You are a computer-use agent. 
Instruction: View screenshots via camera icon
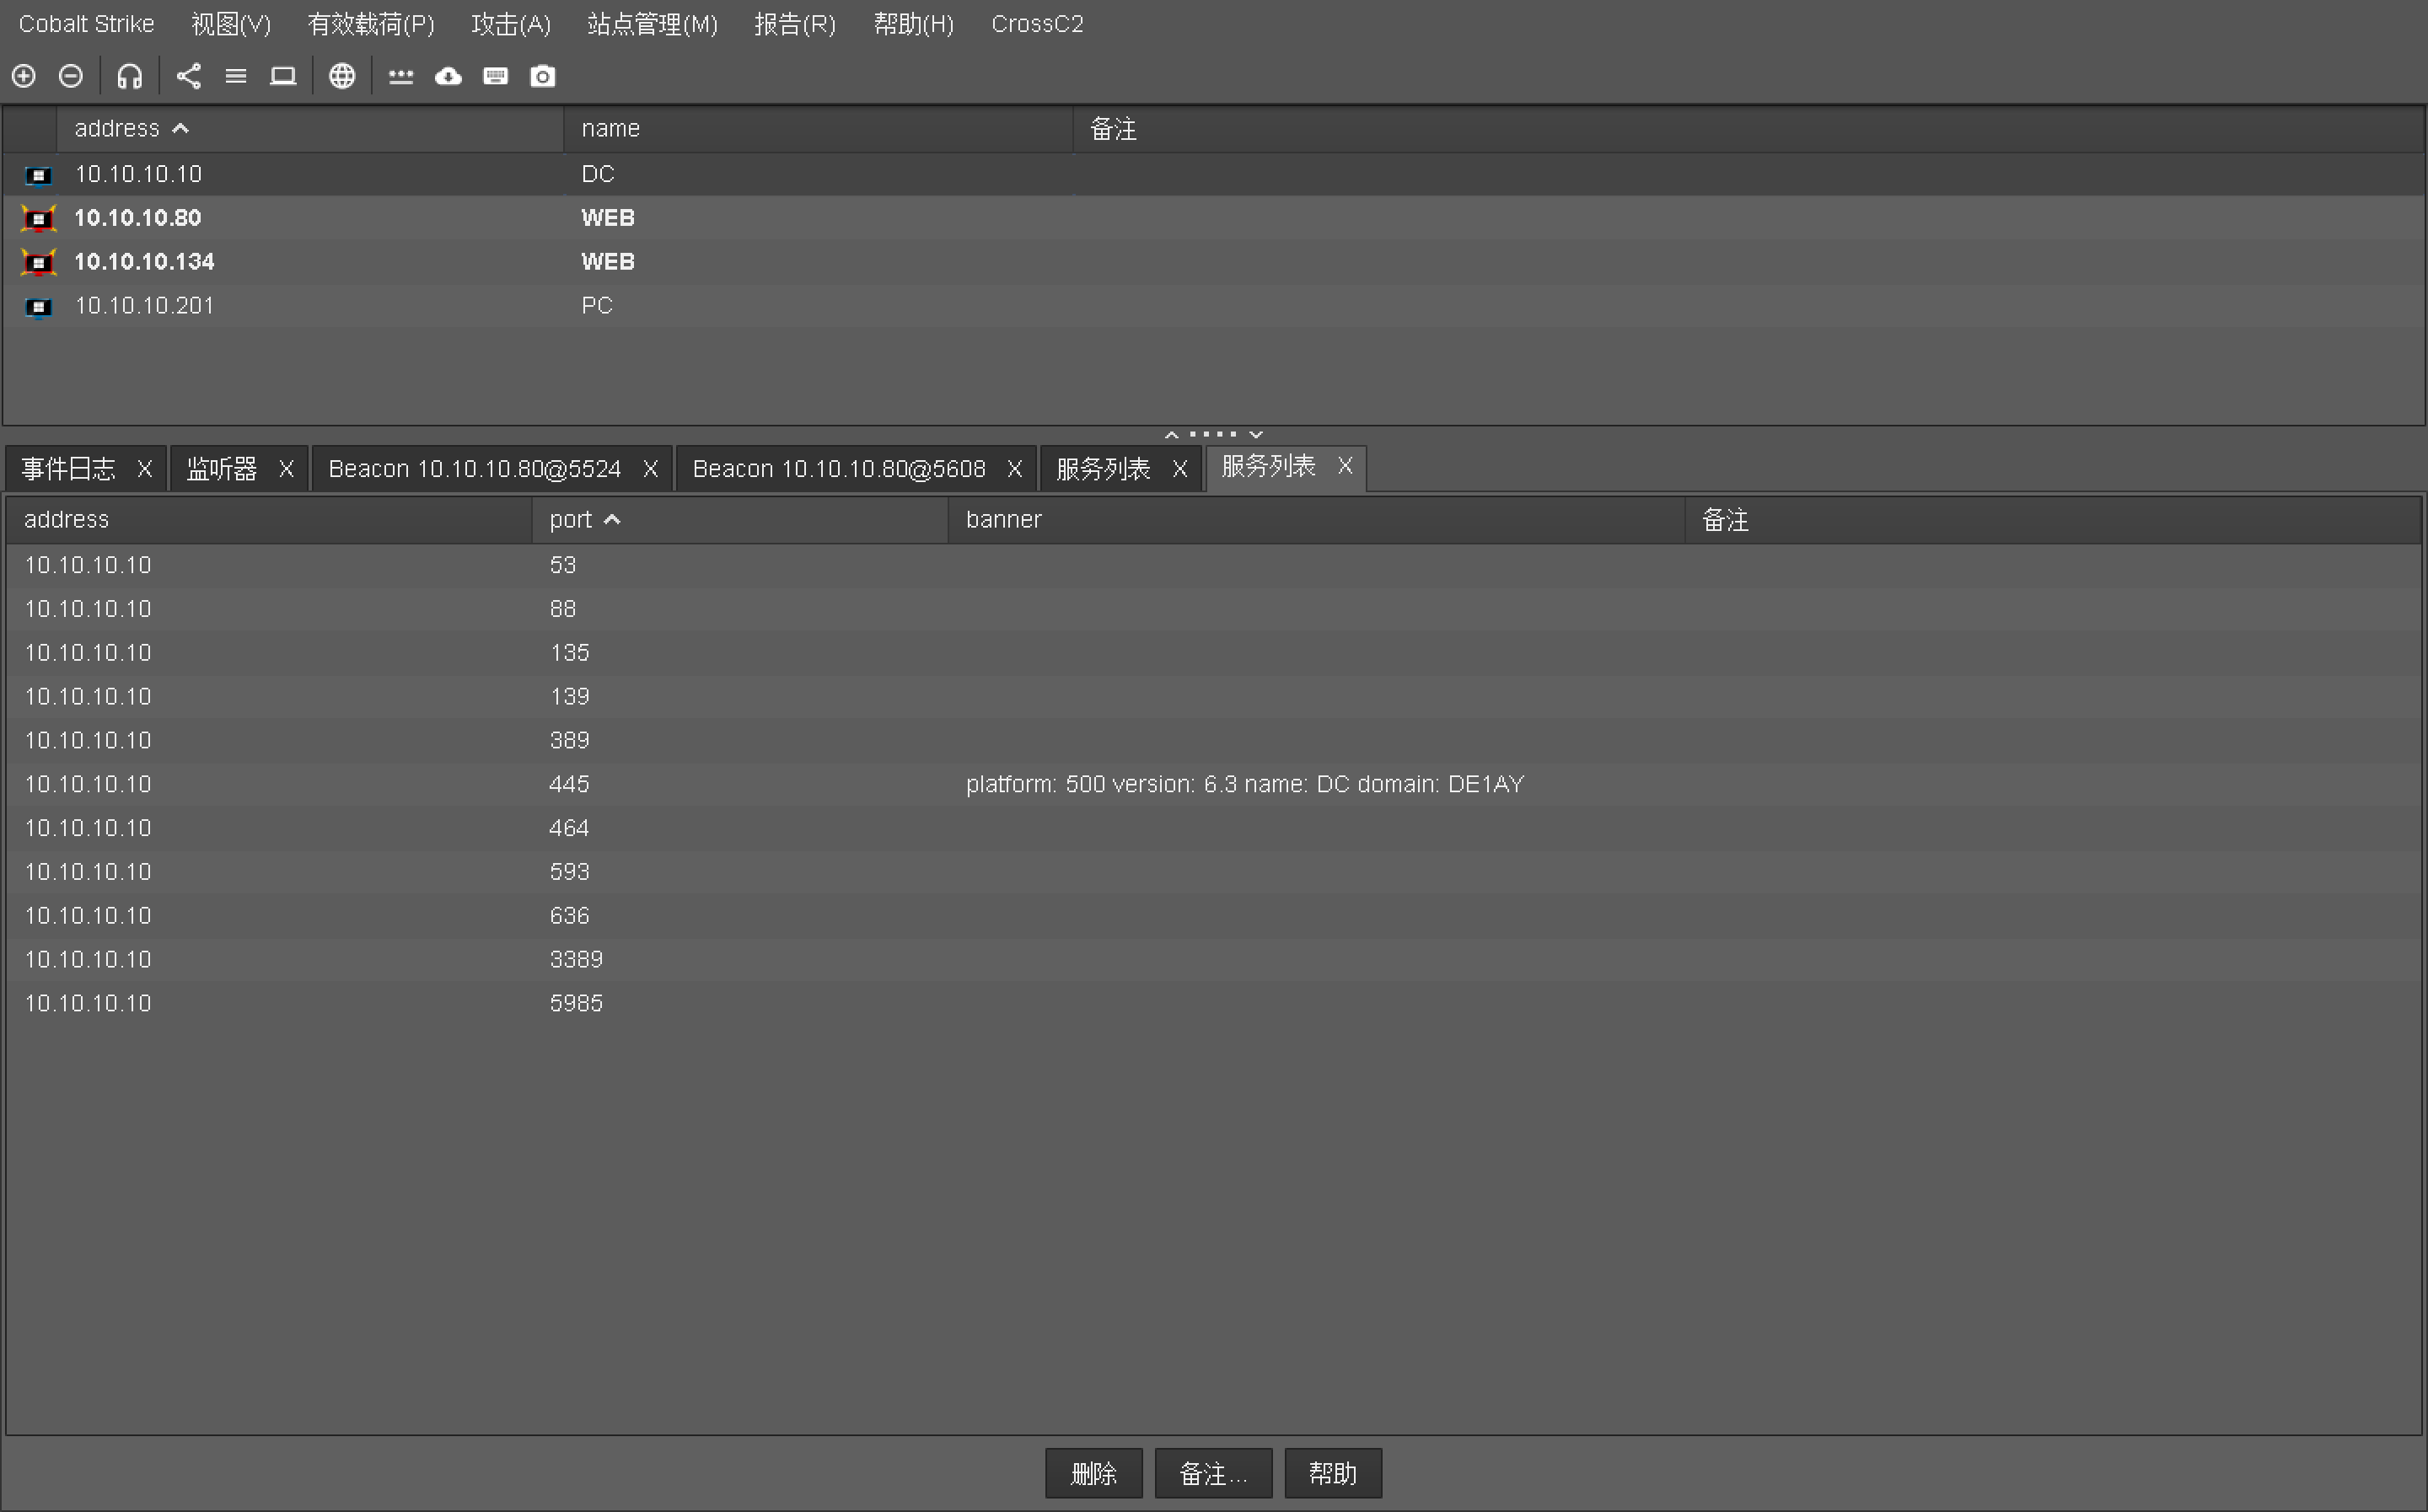click(x=542, y=76)
